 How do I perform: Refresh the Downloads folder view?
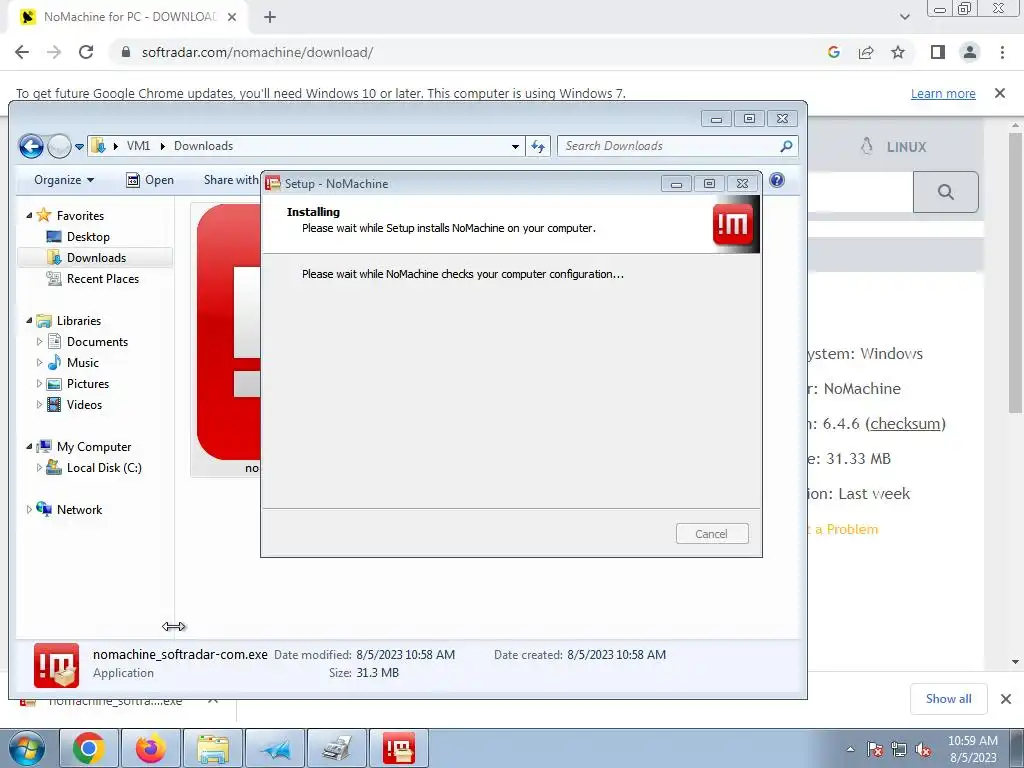pyautogui.click(x=538, y=146)
